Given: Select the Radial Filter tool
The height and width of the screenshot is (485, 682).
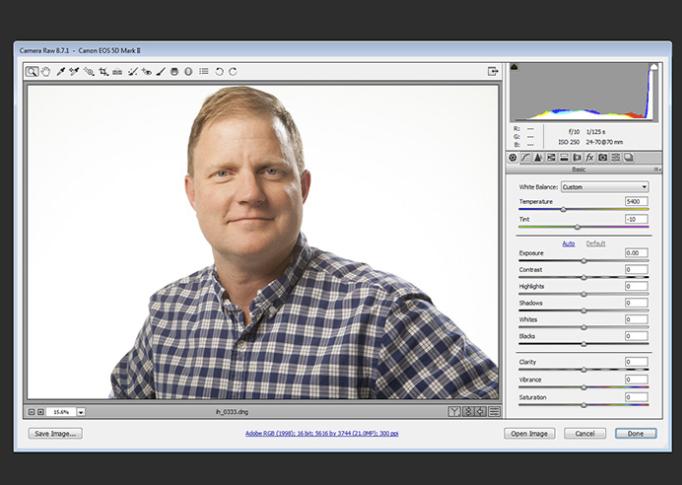Looking at the screenshot, I should (x=188, y=72).
